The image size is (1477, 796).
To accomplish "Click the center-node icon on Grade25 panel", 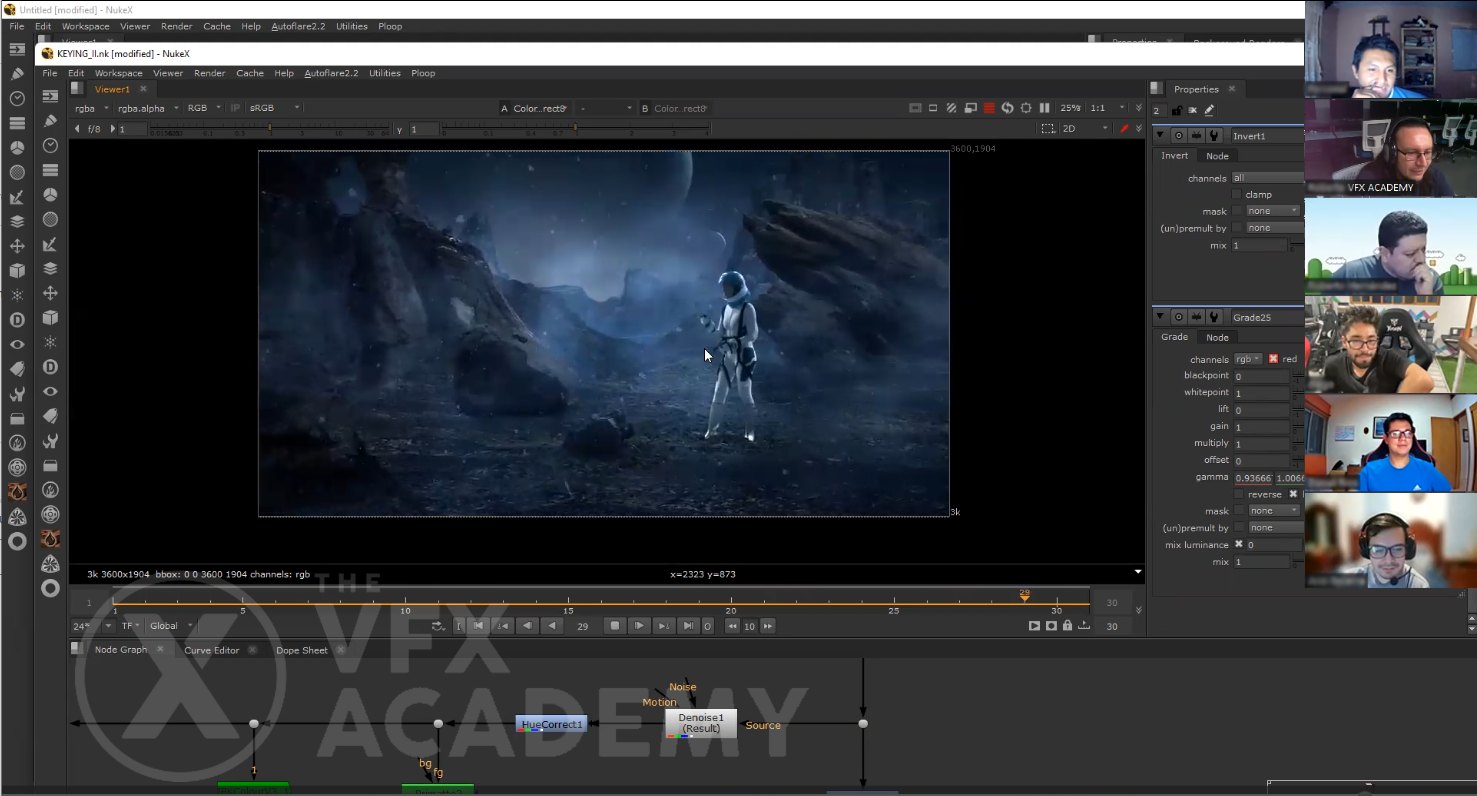I will click(1180, 318).
